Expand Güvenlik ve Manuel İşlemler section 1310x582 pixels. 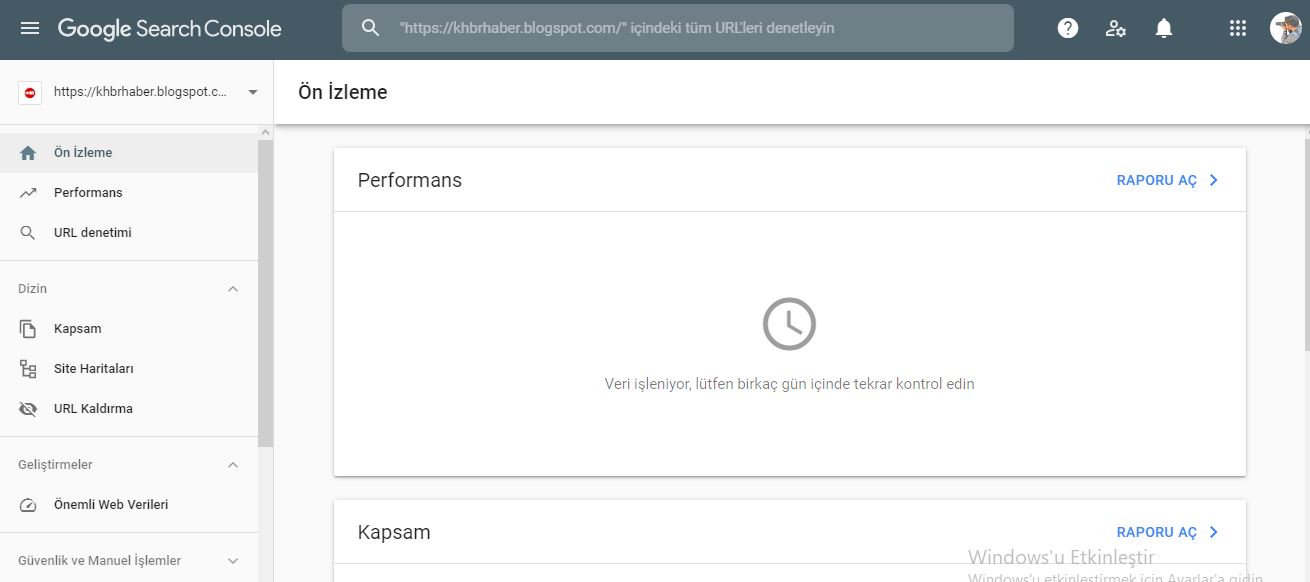[233, 561]
